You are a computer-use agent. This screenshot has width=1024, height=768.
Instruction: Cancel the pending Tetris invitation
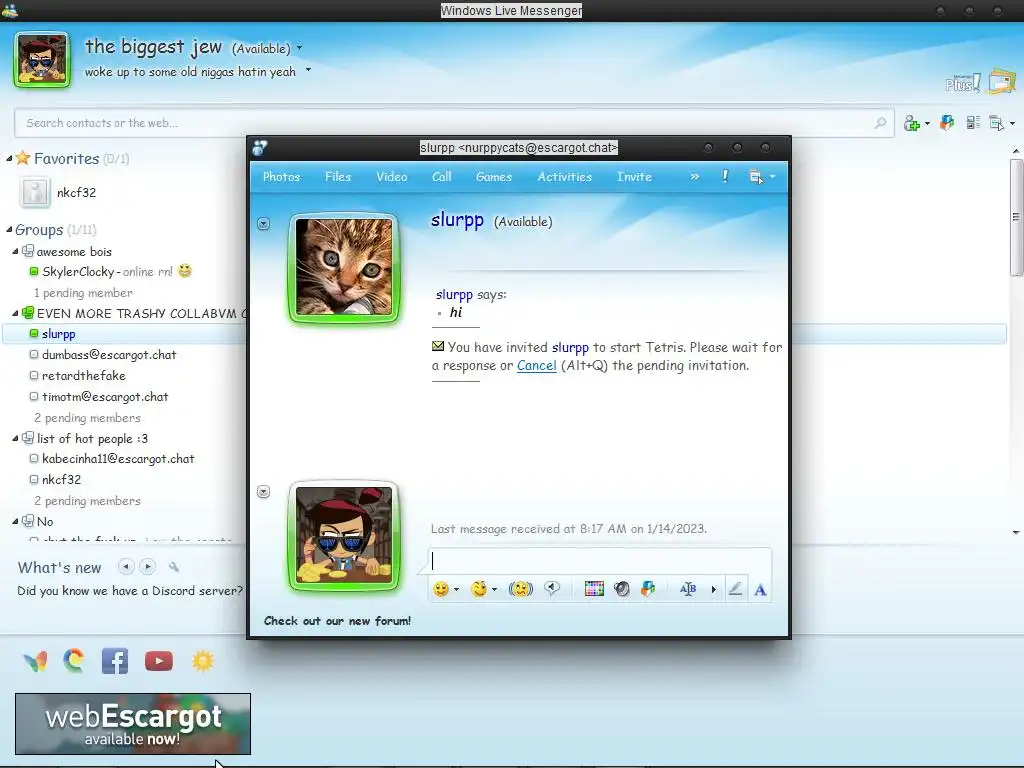pyautogui.click(x=536, y=365)
